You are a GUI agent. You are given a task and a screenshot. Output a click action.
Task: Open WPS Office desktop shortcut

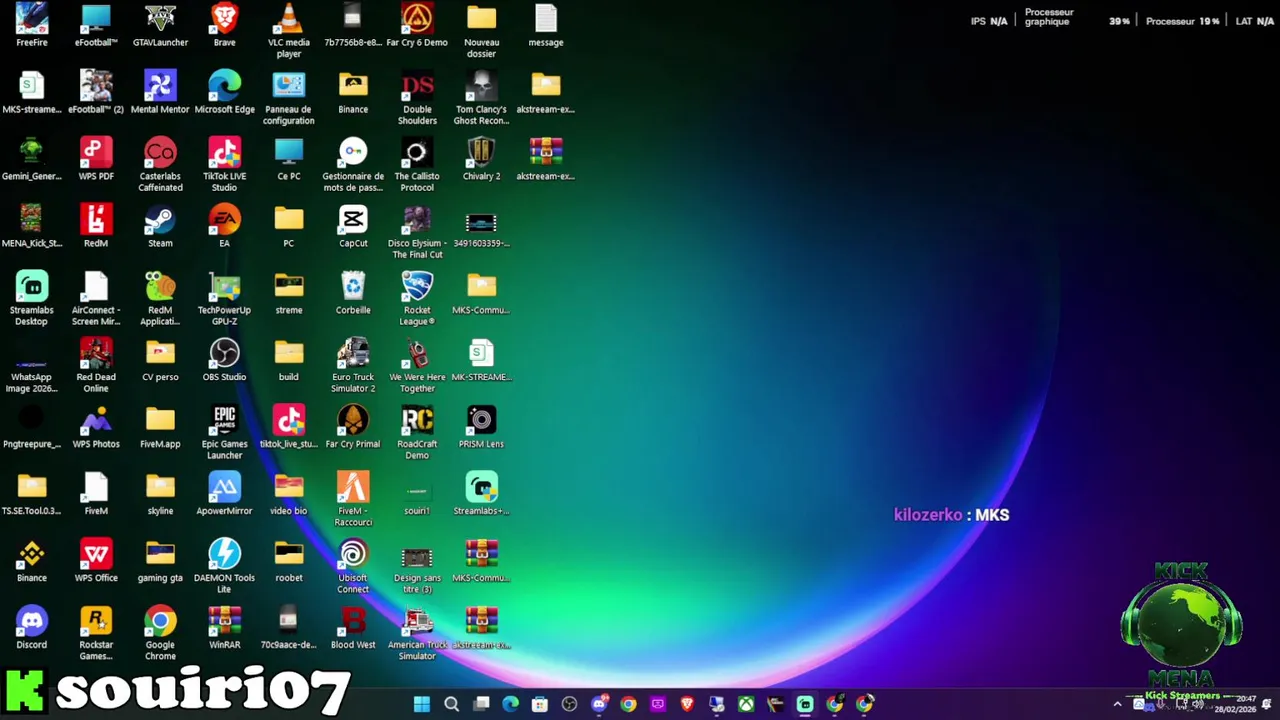pos(96,562)
